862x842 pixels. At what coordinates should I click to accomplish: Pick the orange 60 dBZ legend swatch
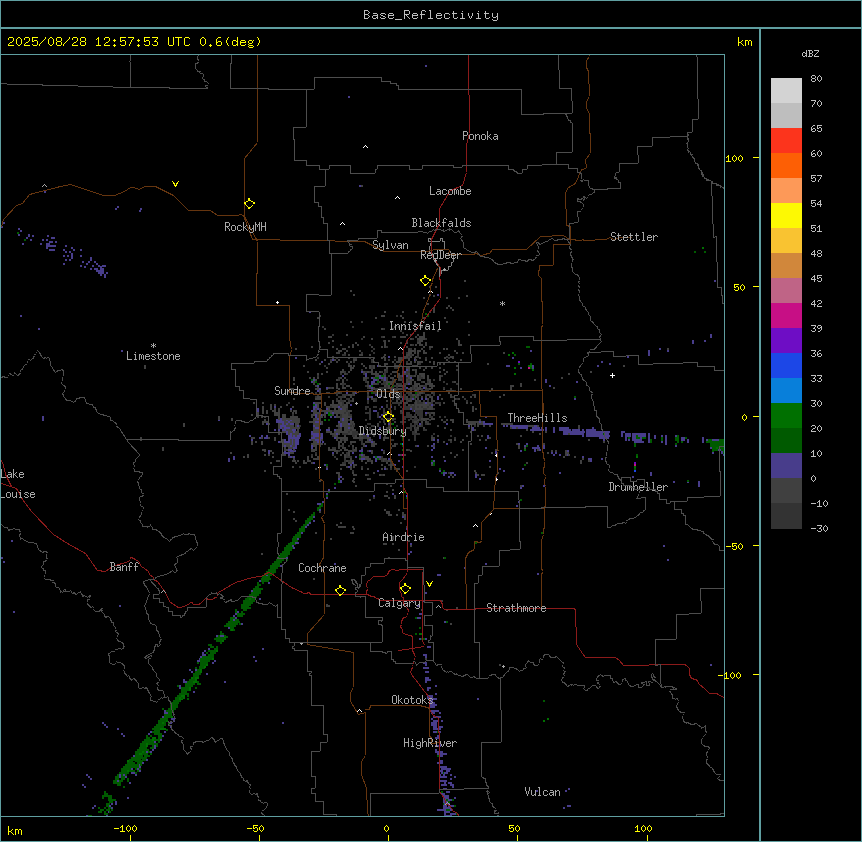pos(786,165)
